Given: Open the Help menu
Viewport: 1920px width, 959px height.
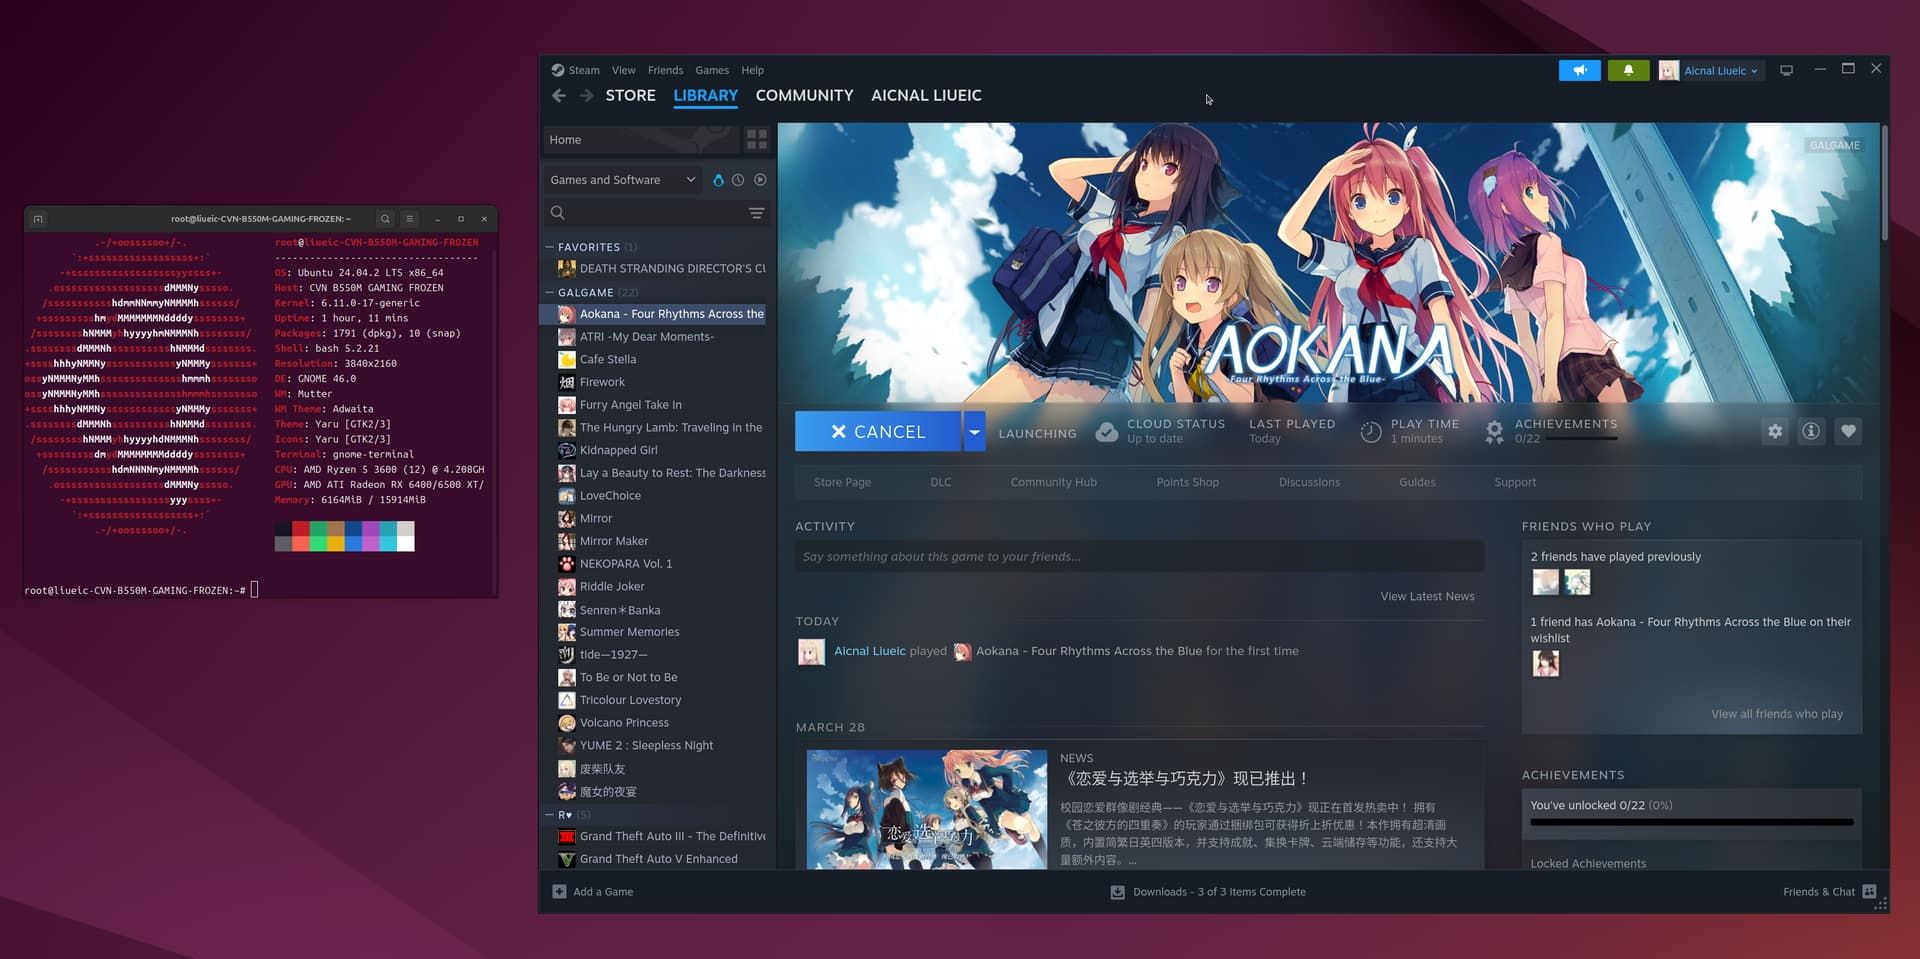Looking at the screenshot, I should point(752,70).
